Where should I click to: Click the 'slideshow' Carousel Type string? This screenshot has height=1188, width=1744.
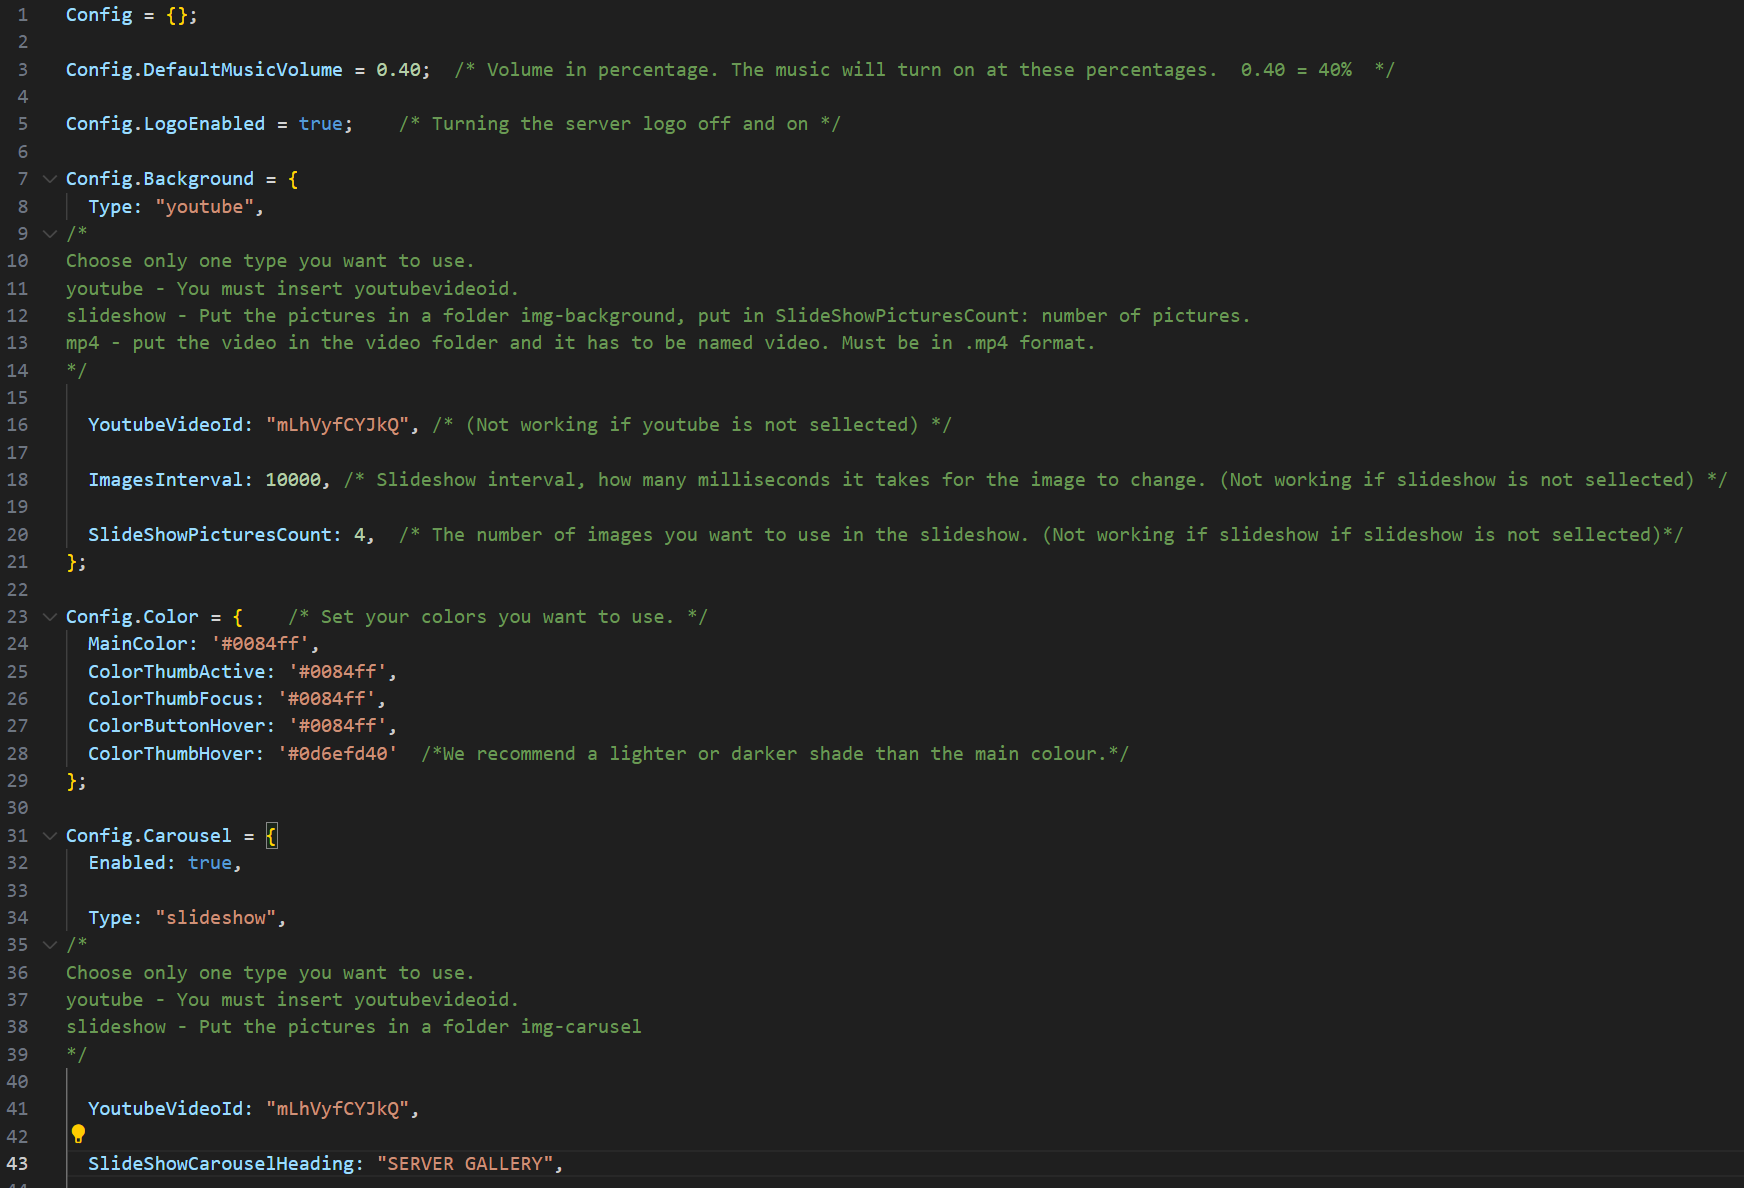pos(216,917)
